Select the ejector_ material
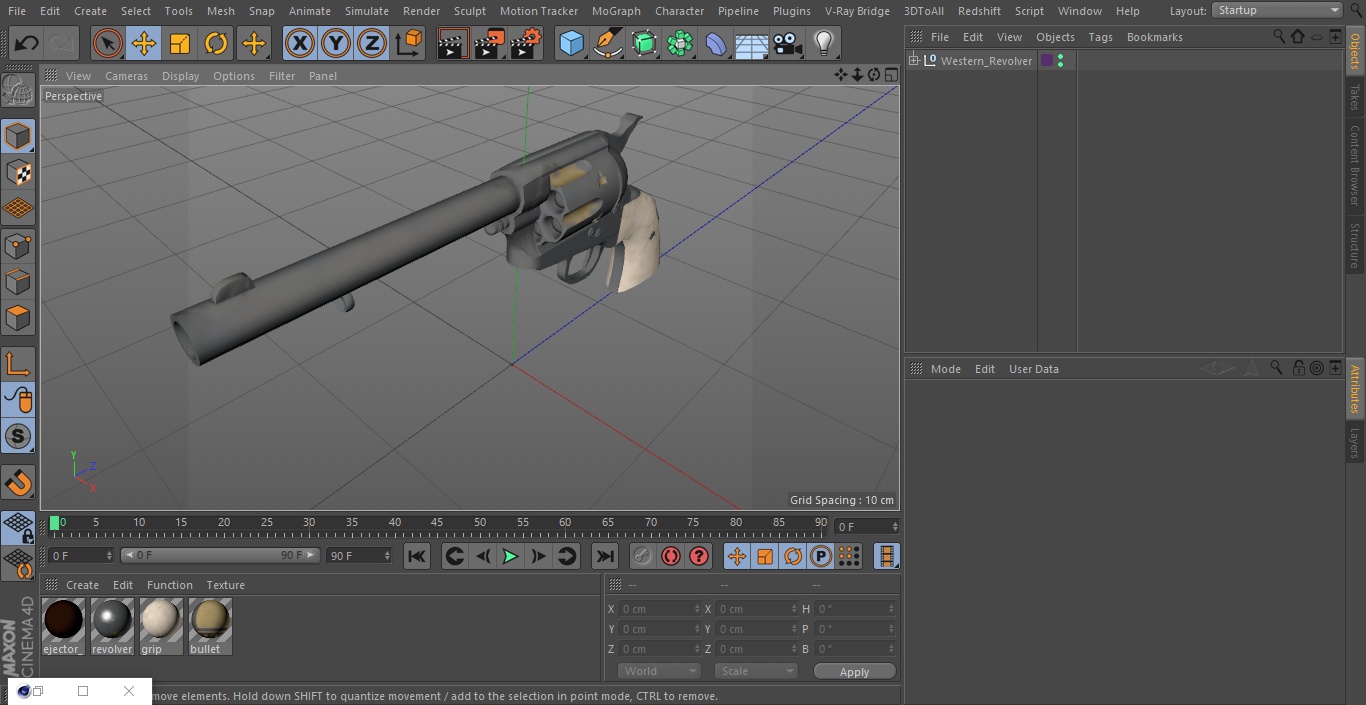 point(63,627)
